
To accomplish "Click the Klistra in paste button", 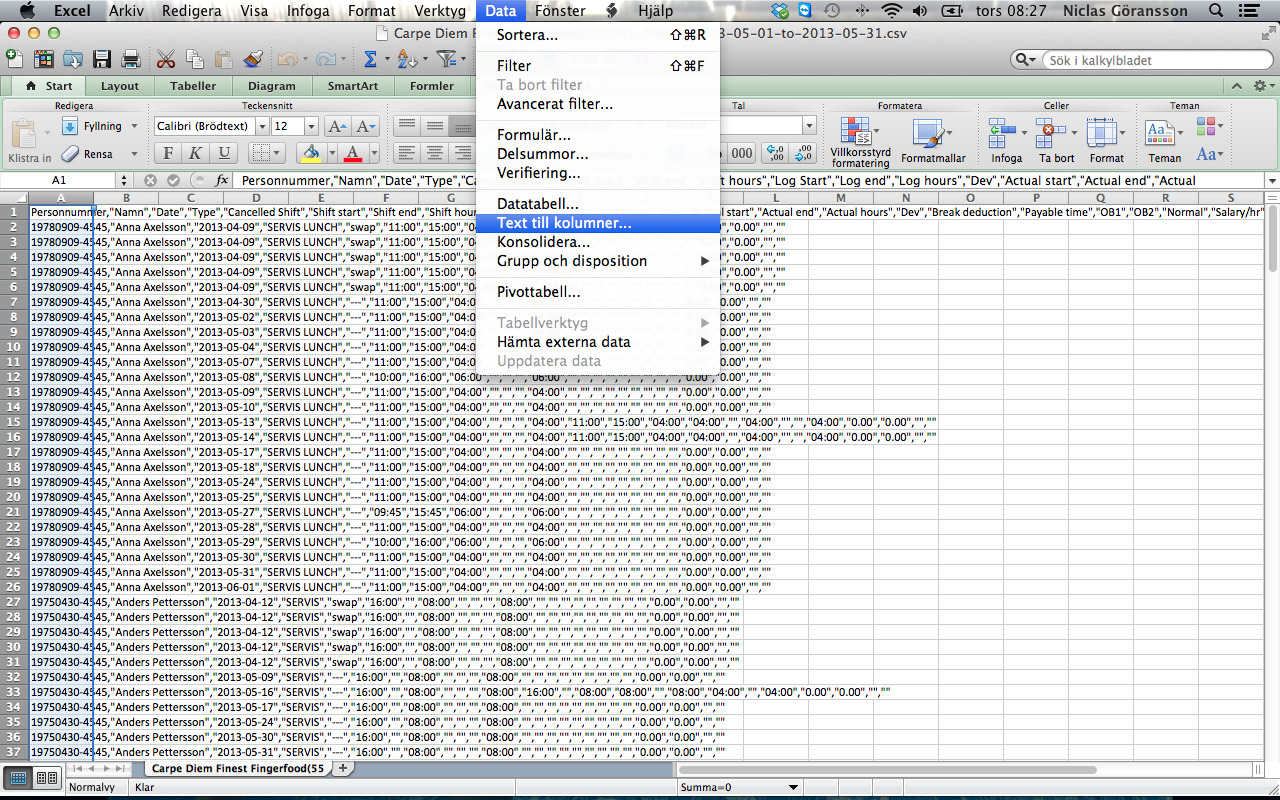I will (28, 141).
